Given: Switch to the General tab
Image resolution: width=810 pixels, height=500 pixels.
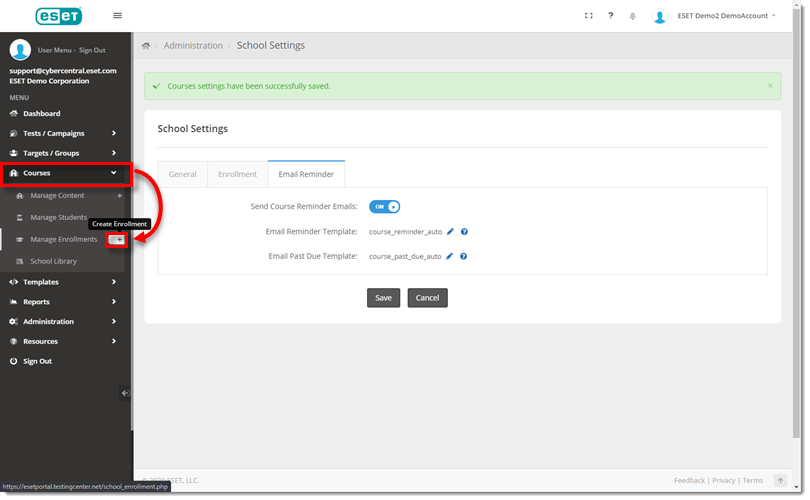Looking at the screenshot, I should coord(182,174).
